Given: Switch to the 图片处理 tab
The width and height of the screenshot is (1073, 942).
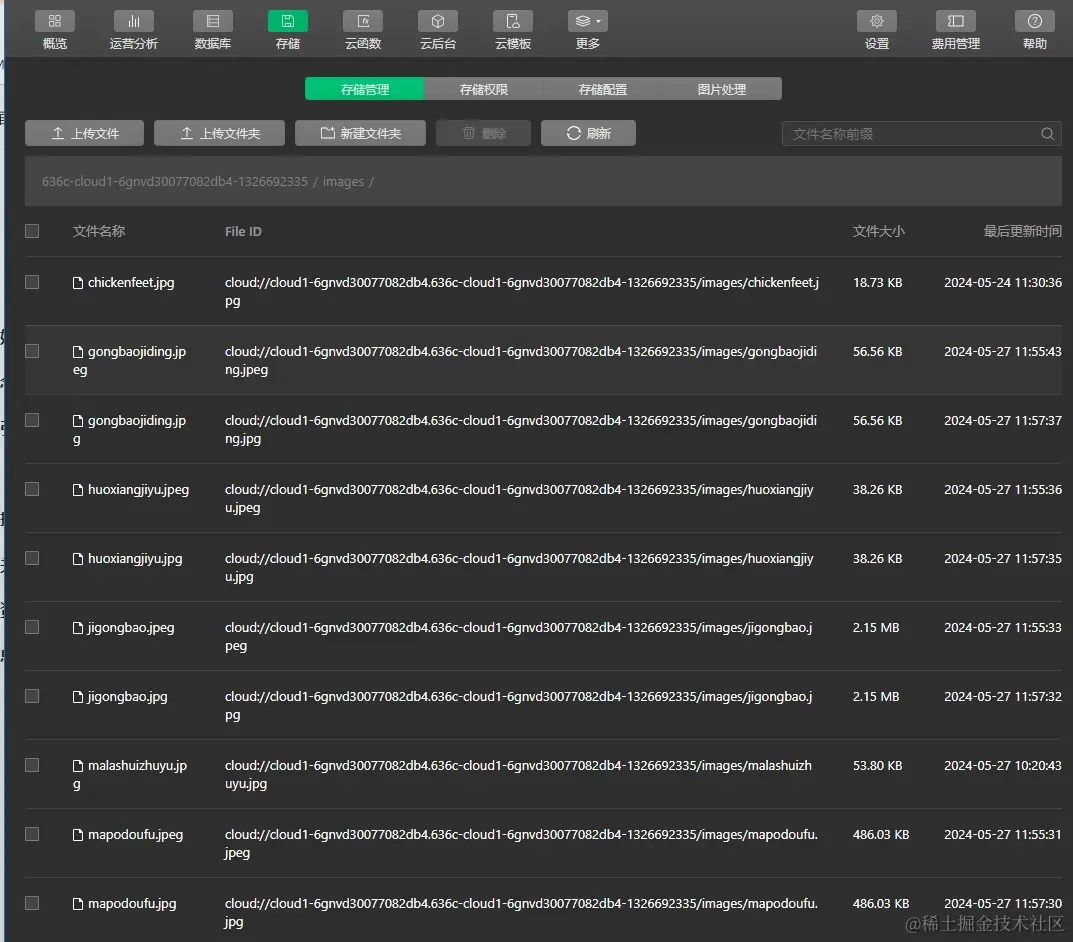Looking at the screenshot, I should (722, 89).
